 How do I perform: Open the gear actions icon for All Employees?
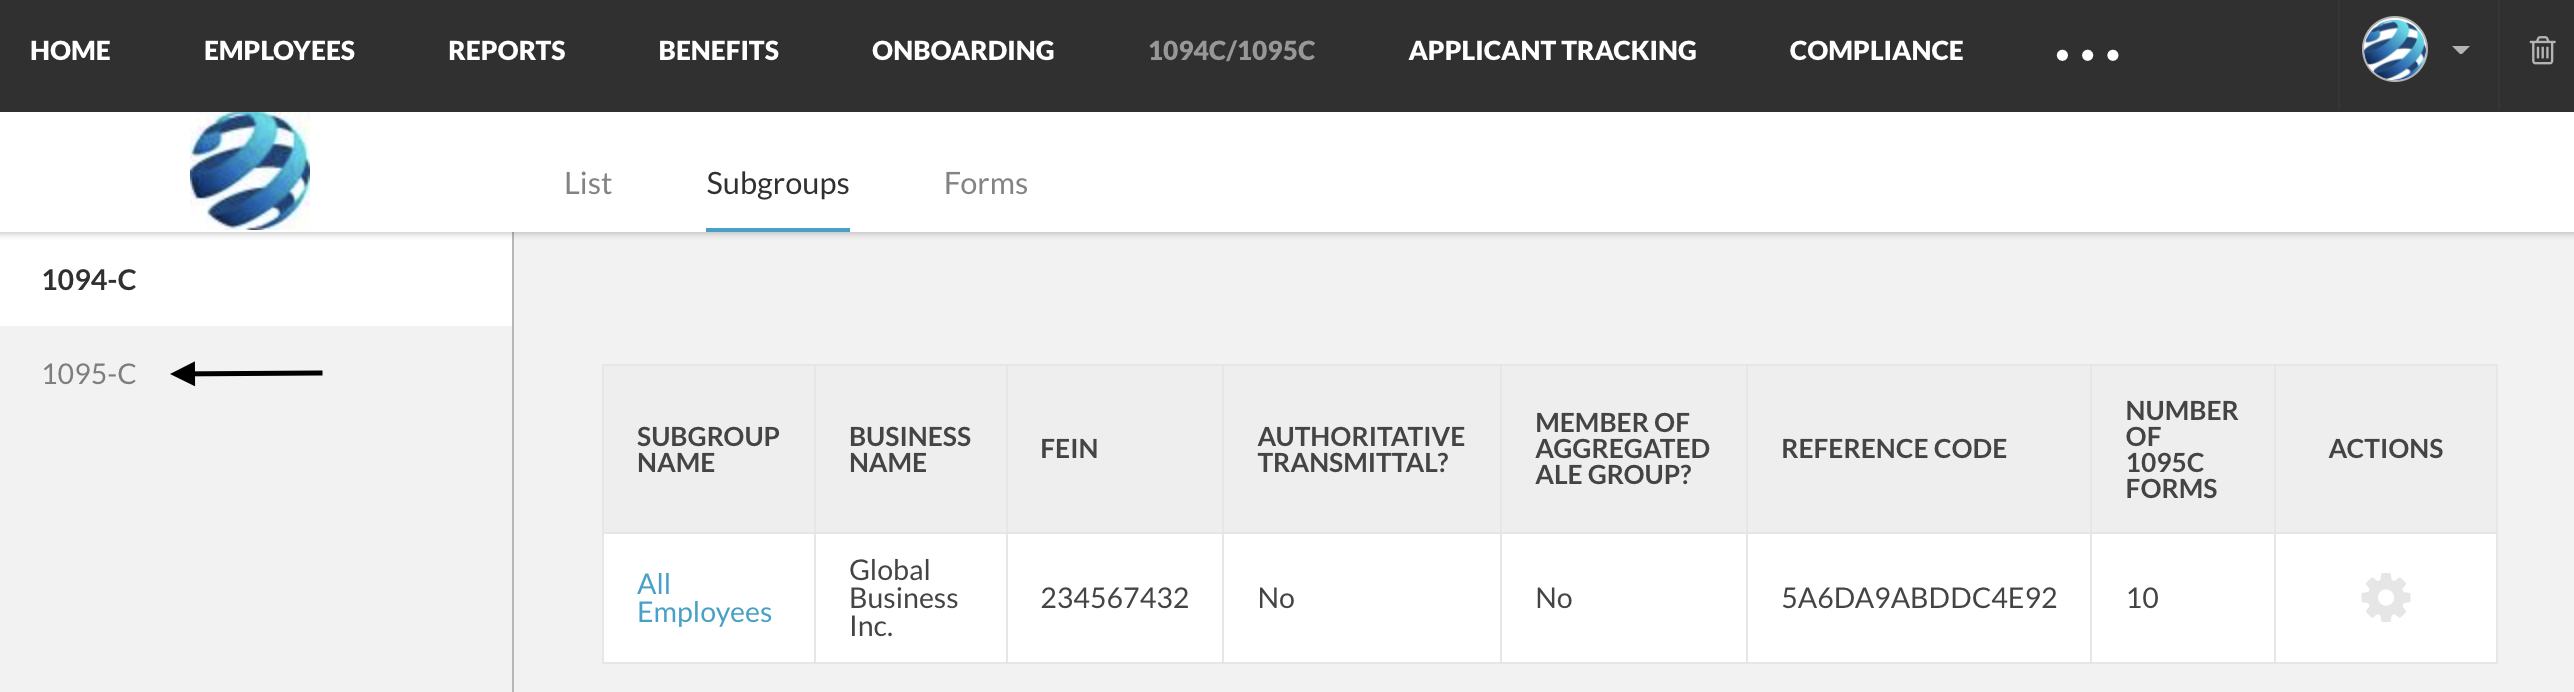[2385, 598]
